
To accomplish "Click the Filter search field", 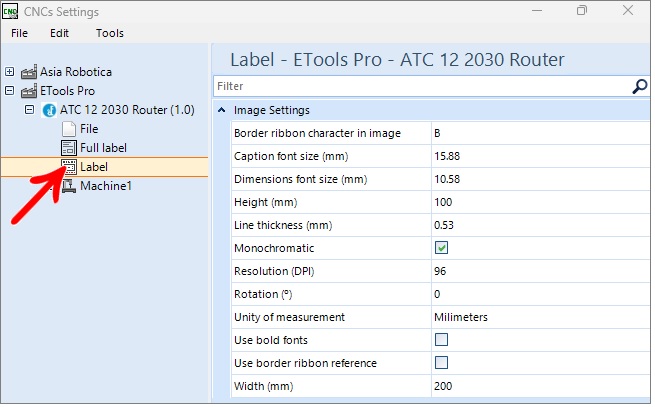I will click(420, 87).
